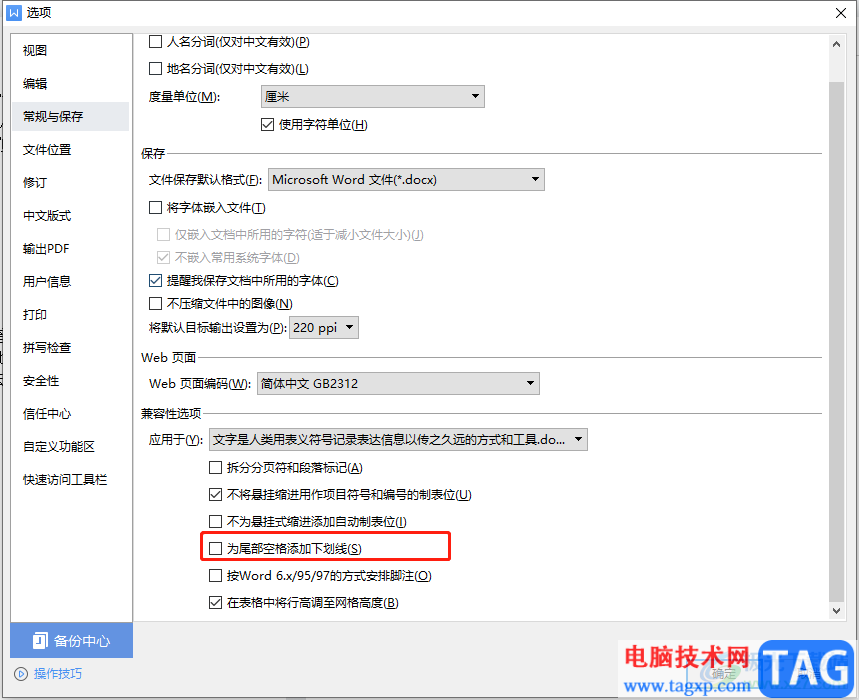Open the 视图 options category

[35, 50]
